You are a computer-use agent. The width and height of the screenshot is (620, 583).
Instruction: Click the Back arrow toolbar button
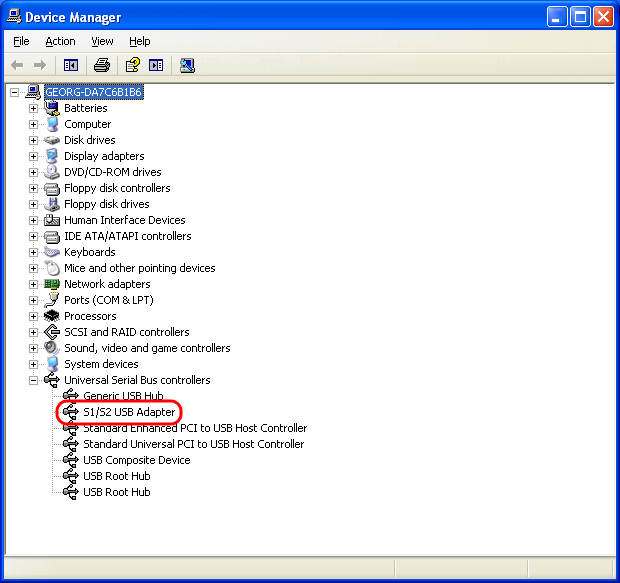[17, 65]
